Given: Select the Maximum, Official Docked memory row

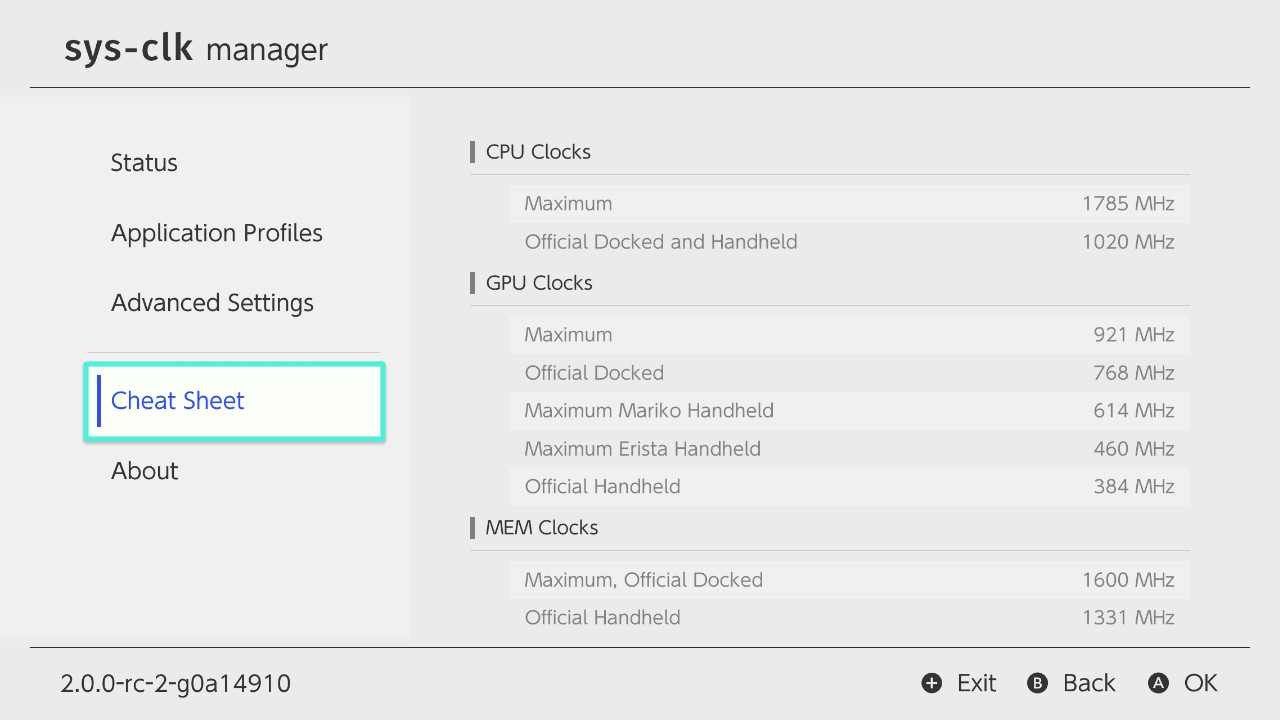Looking at the screenshot, I should coord(849,580).
